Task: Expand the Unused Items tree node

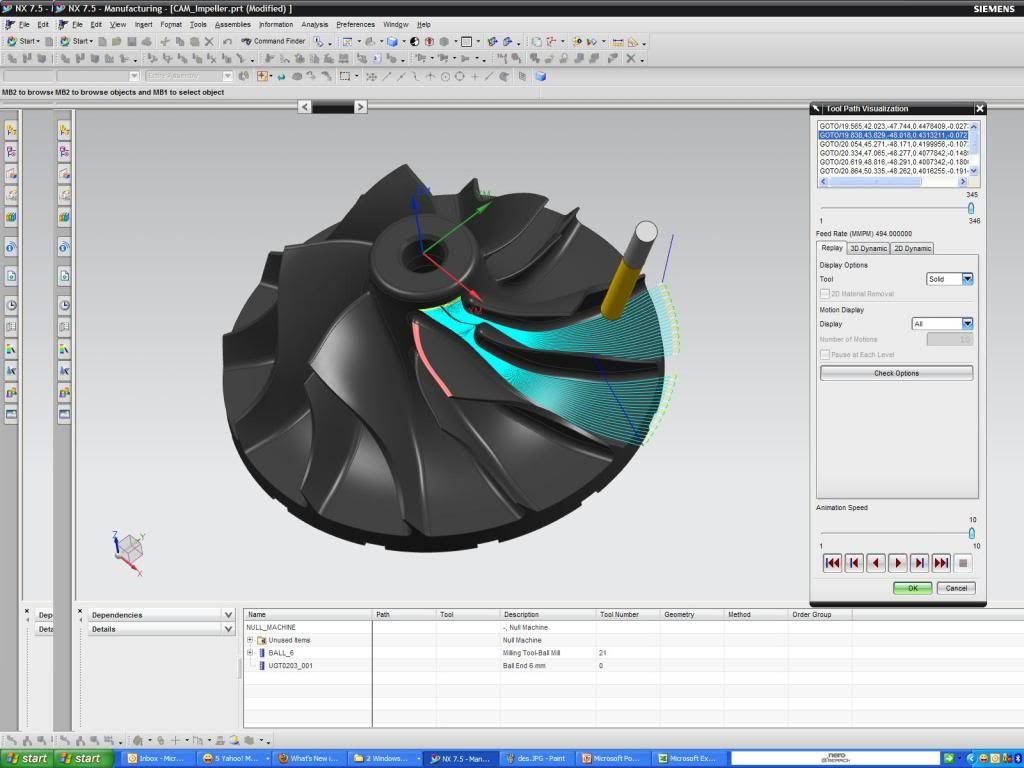Action: (249, 640)
